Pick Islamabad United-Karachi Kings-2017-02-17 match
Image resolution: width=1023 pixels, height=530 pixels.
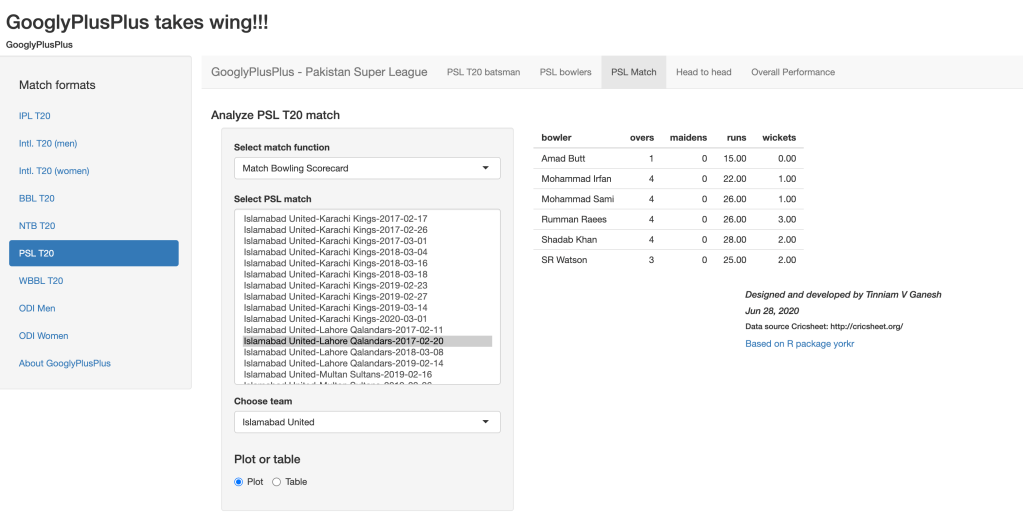335,218
